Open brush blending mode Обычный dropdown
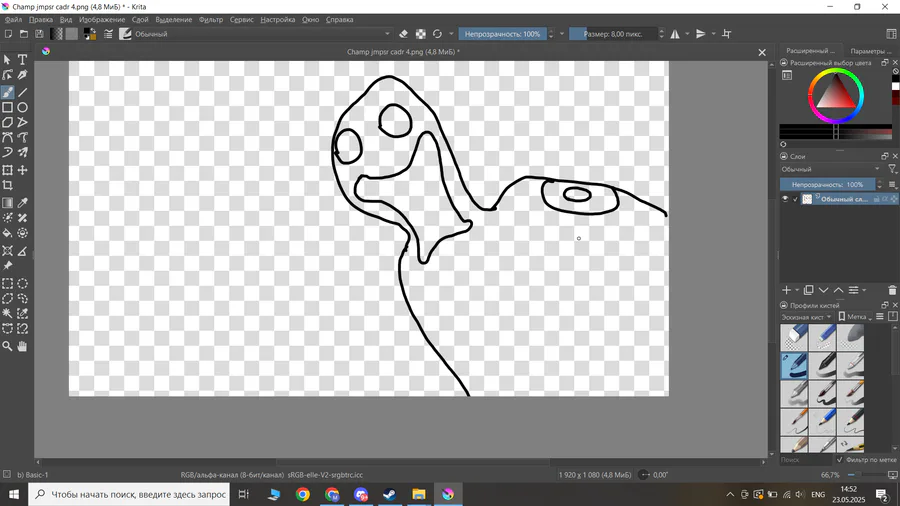This screenshot has width=900, height=506. pos(262,34)
